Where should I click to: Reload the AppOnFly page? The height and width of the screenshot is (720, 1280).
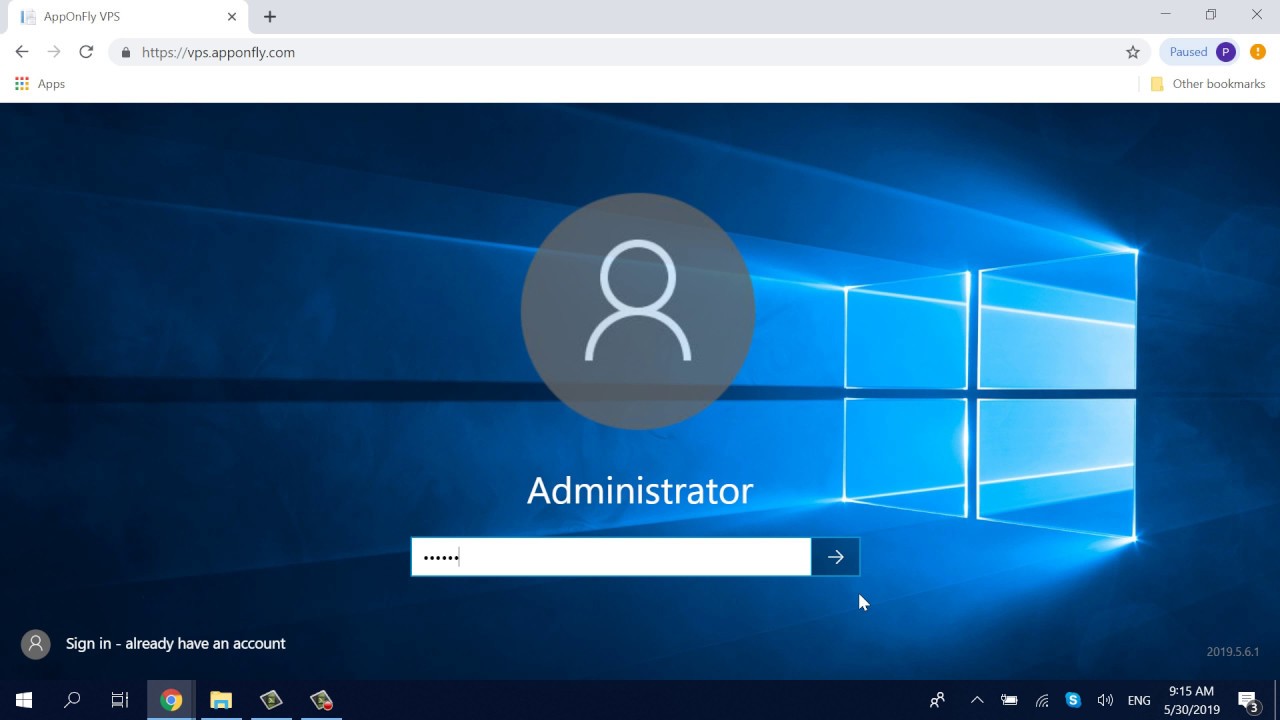click(86, 52)
